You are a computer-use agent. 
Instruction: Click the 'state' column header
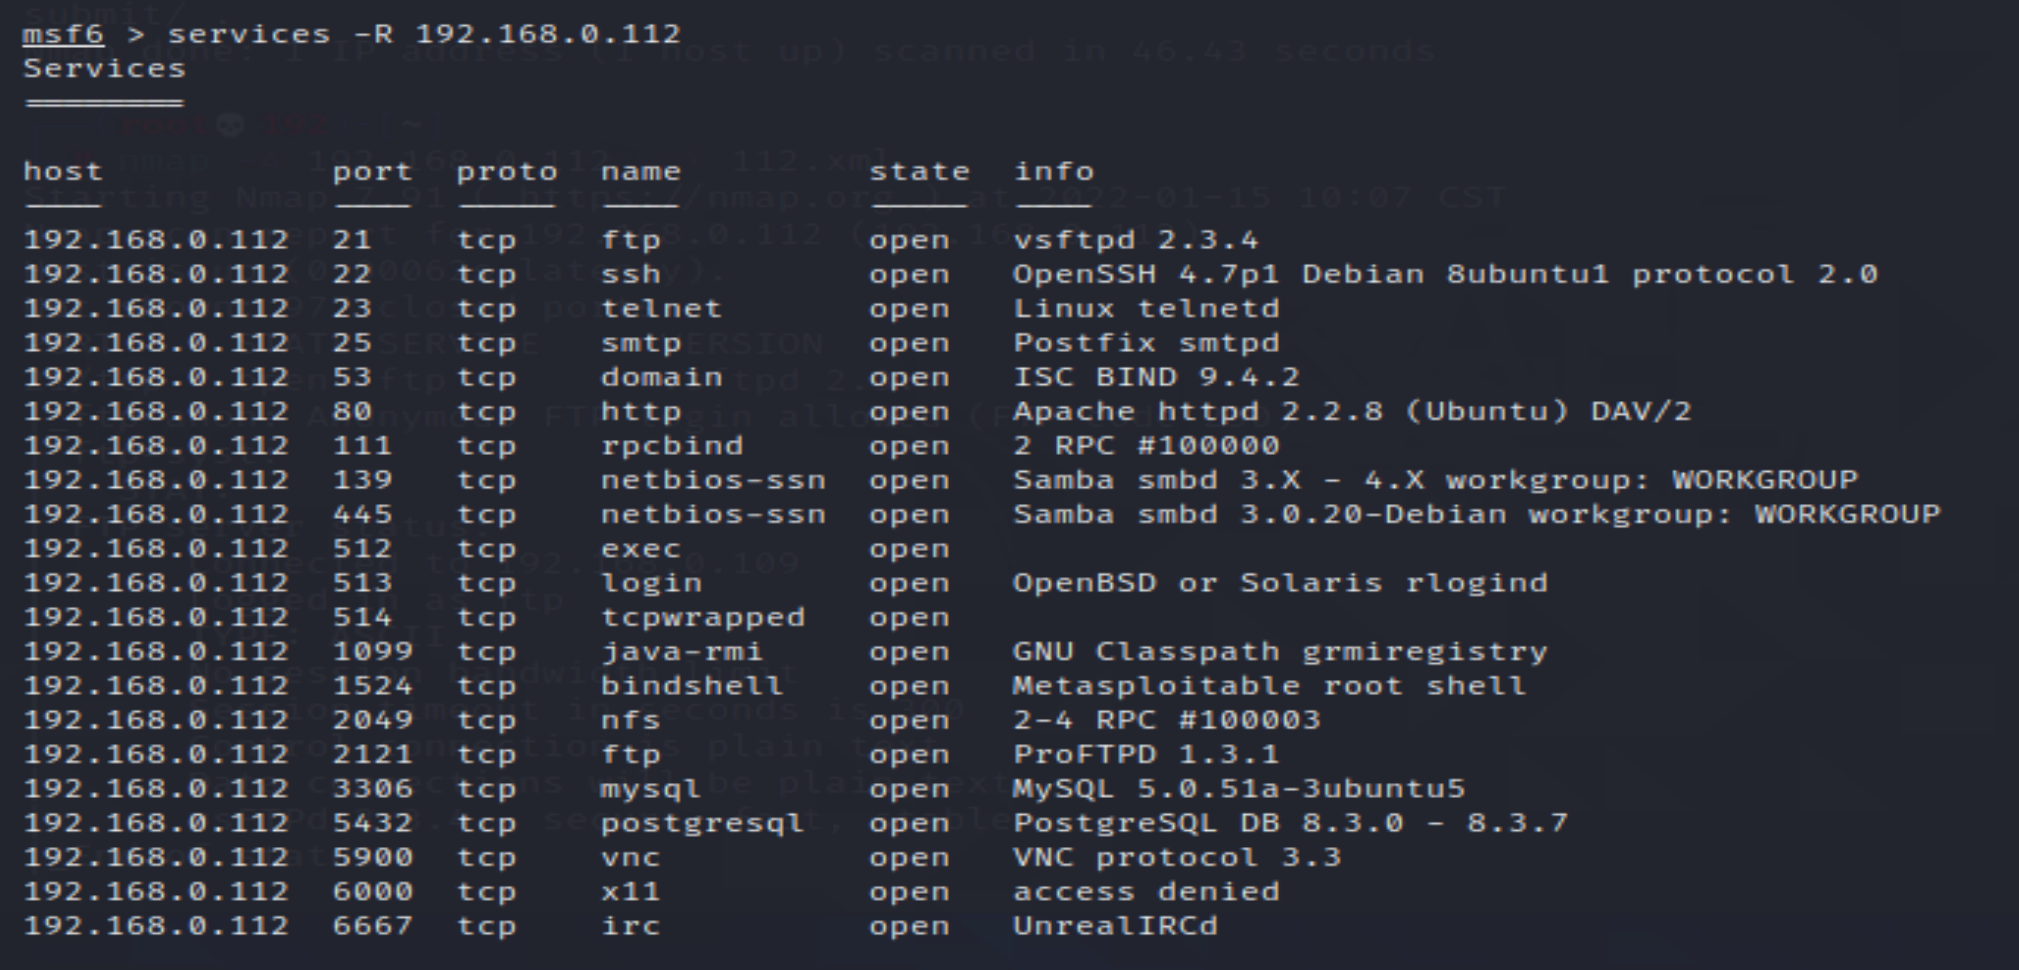pos(919,171)
